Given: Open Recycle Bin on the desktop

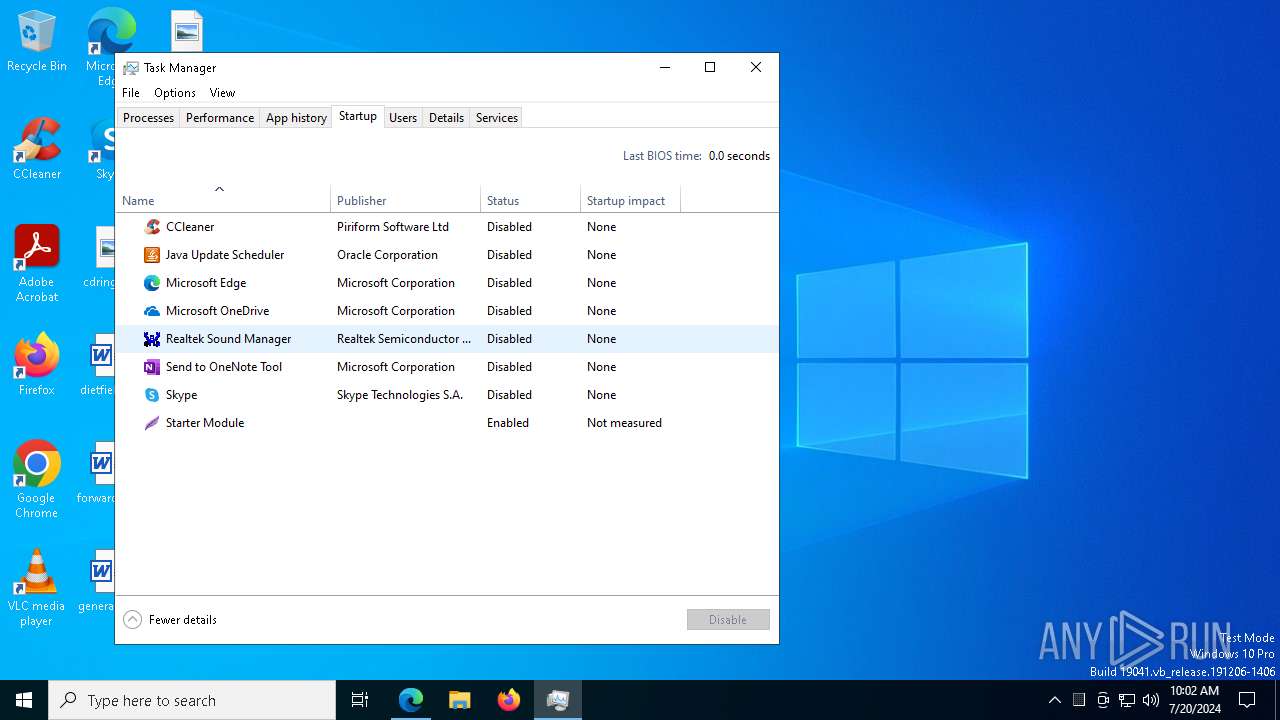Looking at the screenshot, I should click(37, 41).
